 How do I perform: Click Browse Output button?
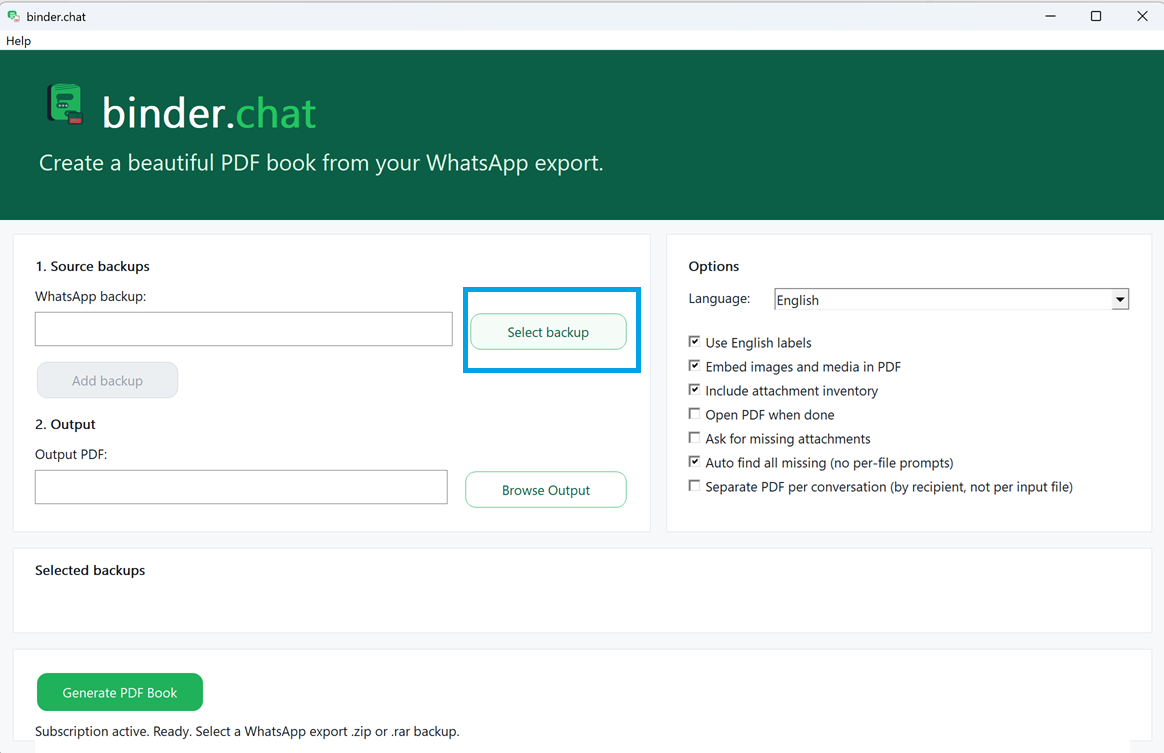546,490
